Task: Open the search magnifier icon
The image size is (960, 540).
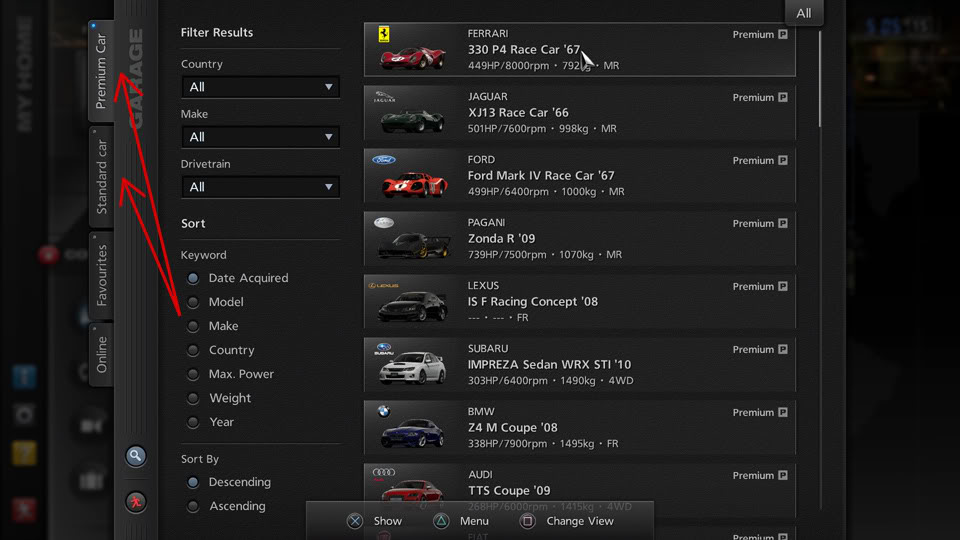Action: point(136,456)
